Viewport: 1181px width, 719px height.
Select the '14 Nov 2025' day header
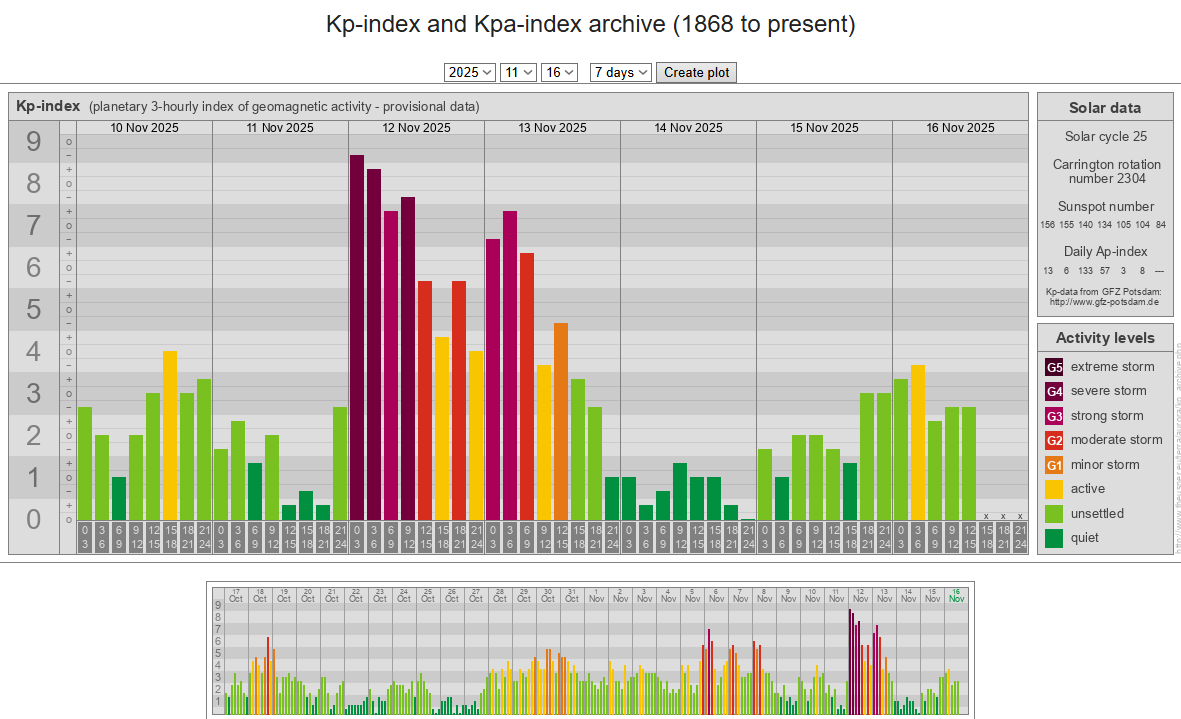(688, 128)
